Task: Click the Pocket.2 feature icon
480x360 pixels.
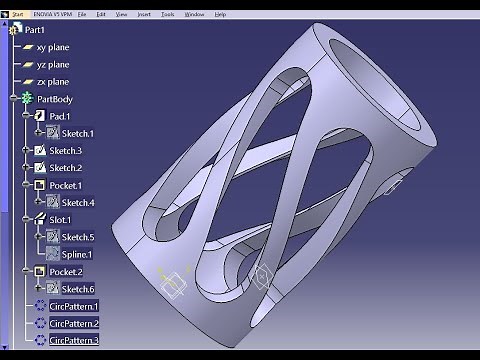Action: coord(40,271)
